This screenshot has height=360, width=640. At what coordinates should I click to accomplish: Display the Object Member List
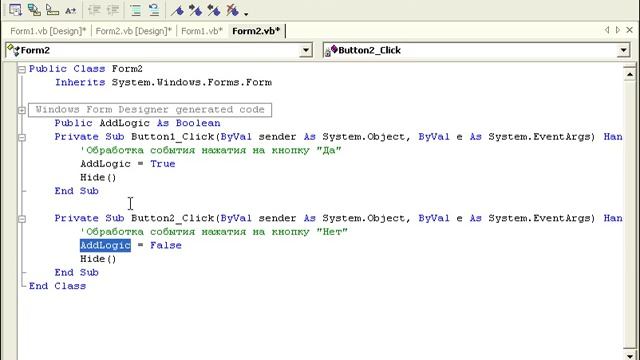point(16,10)
